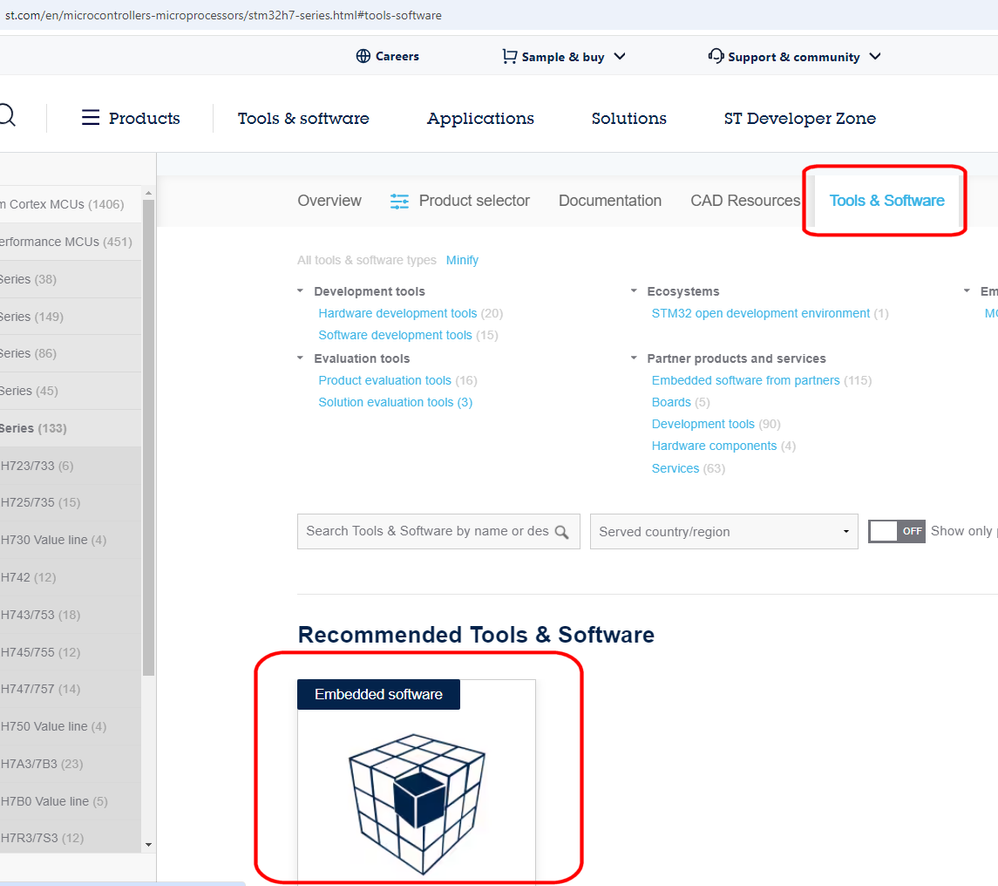Screen dimensions: 998x886
Task: Open the Served country/region dropdown
Action: pos(724,531)
